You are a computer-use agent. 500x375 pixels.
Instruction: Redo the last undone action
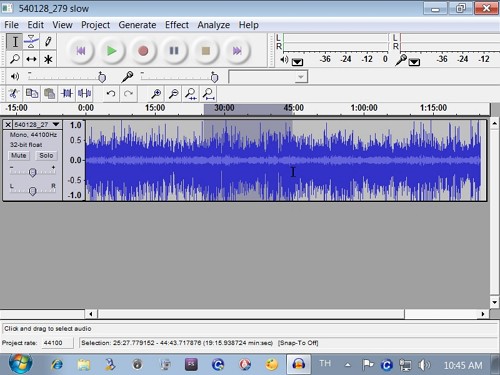pyautogui.click(x=128, y=94)
